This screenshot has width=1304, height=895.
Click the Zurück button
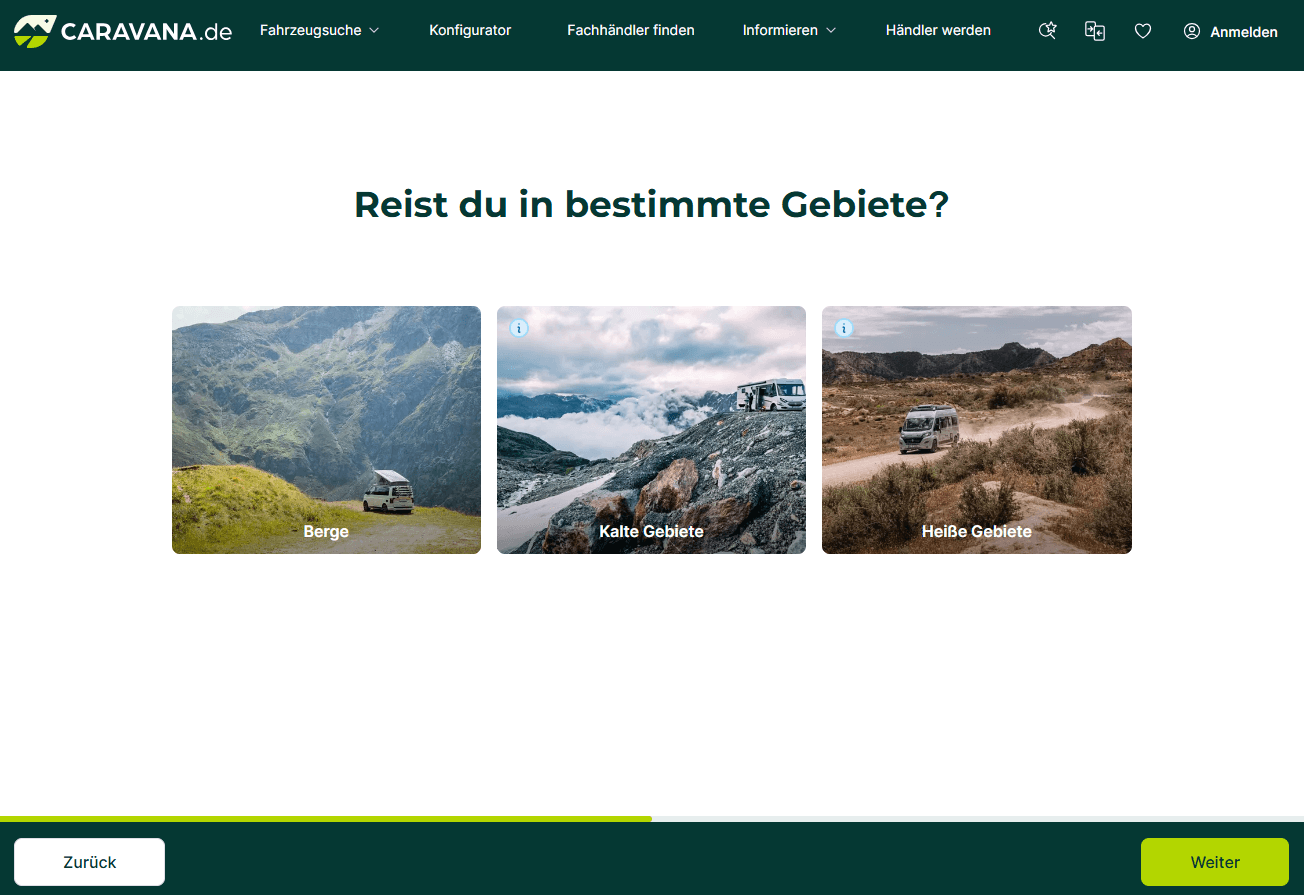pos(90,862)
